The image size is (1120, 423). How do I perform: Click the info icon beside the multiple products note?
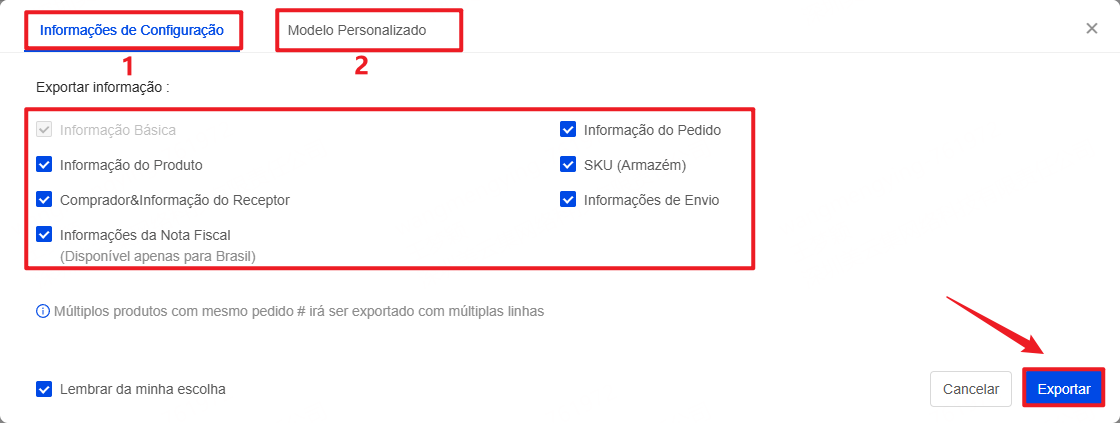point(42,311)
